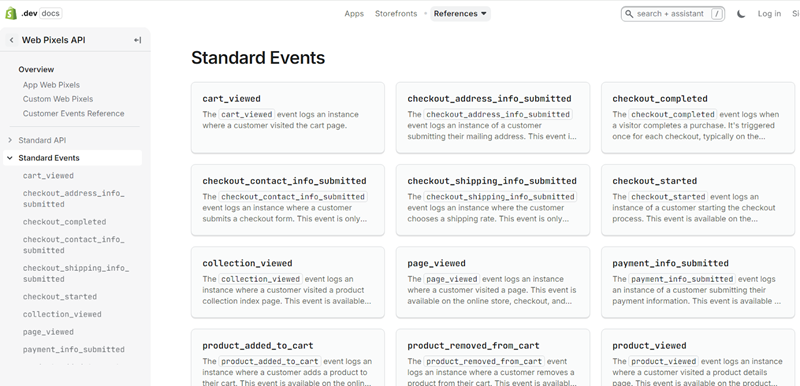Image resolution: width=800 pixels, height=386 pixels.
Task: Open the product_removed_from_cart card
Action: pos(493,358)
